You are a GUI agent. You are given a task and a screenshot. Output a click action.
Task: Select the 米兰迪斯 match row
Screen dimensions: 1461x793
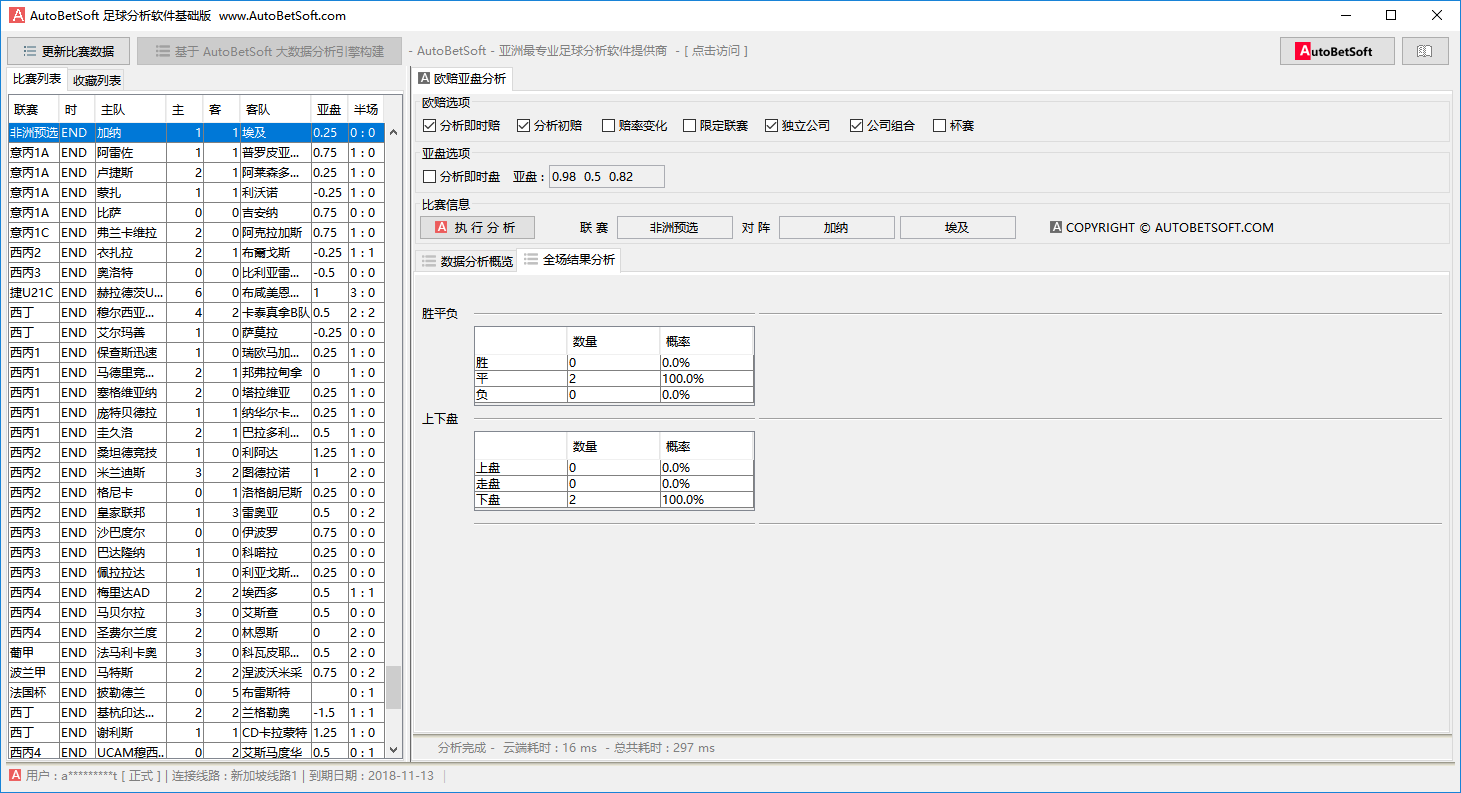pyautogui.click(x=196, y=473)
